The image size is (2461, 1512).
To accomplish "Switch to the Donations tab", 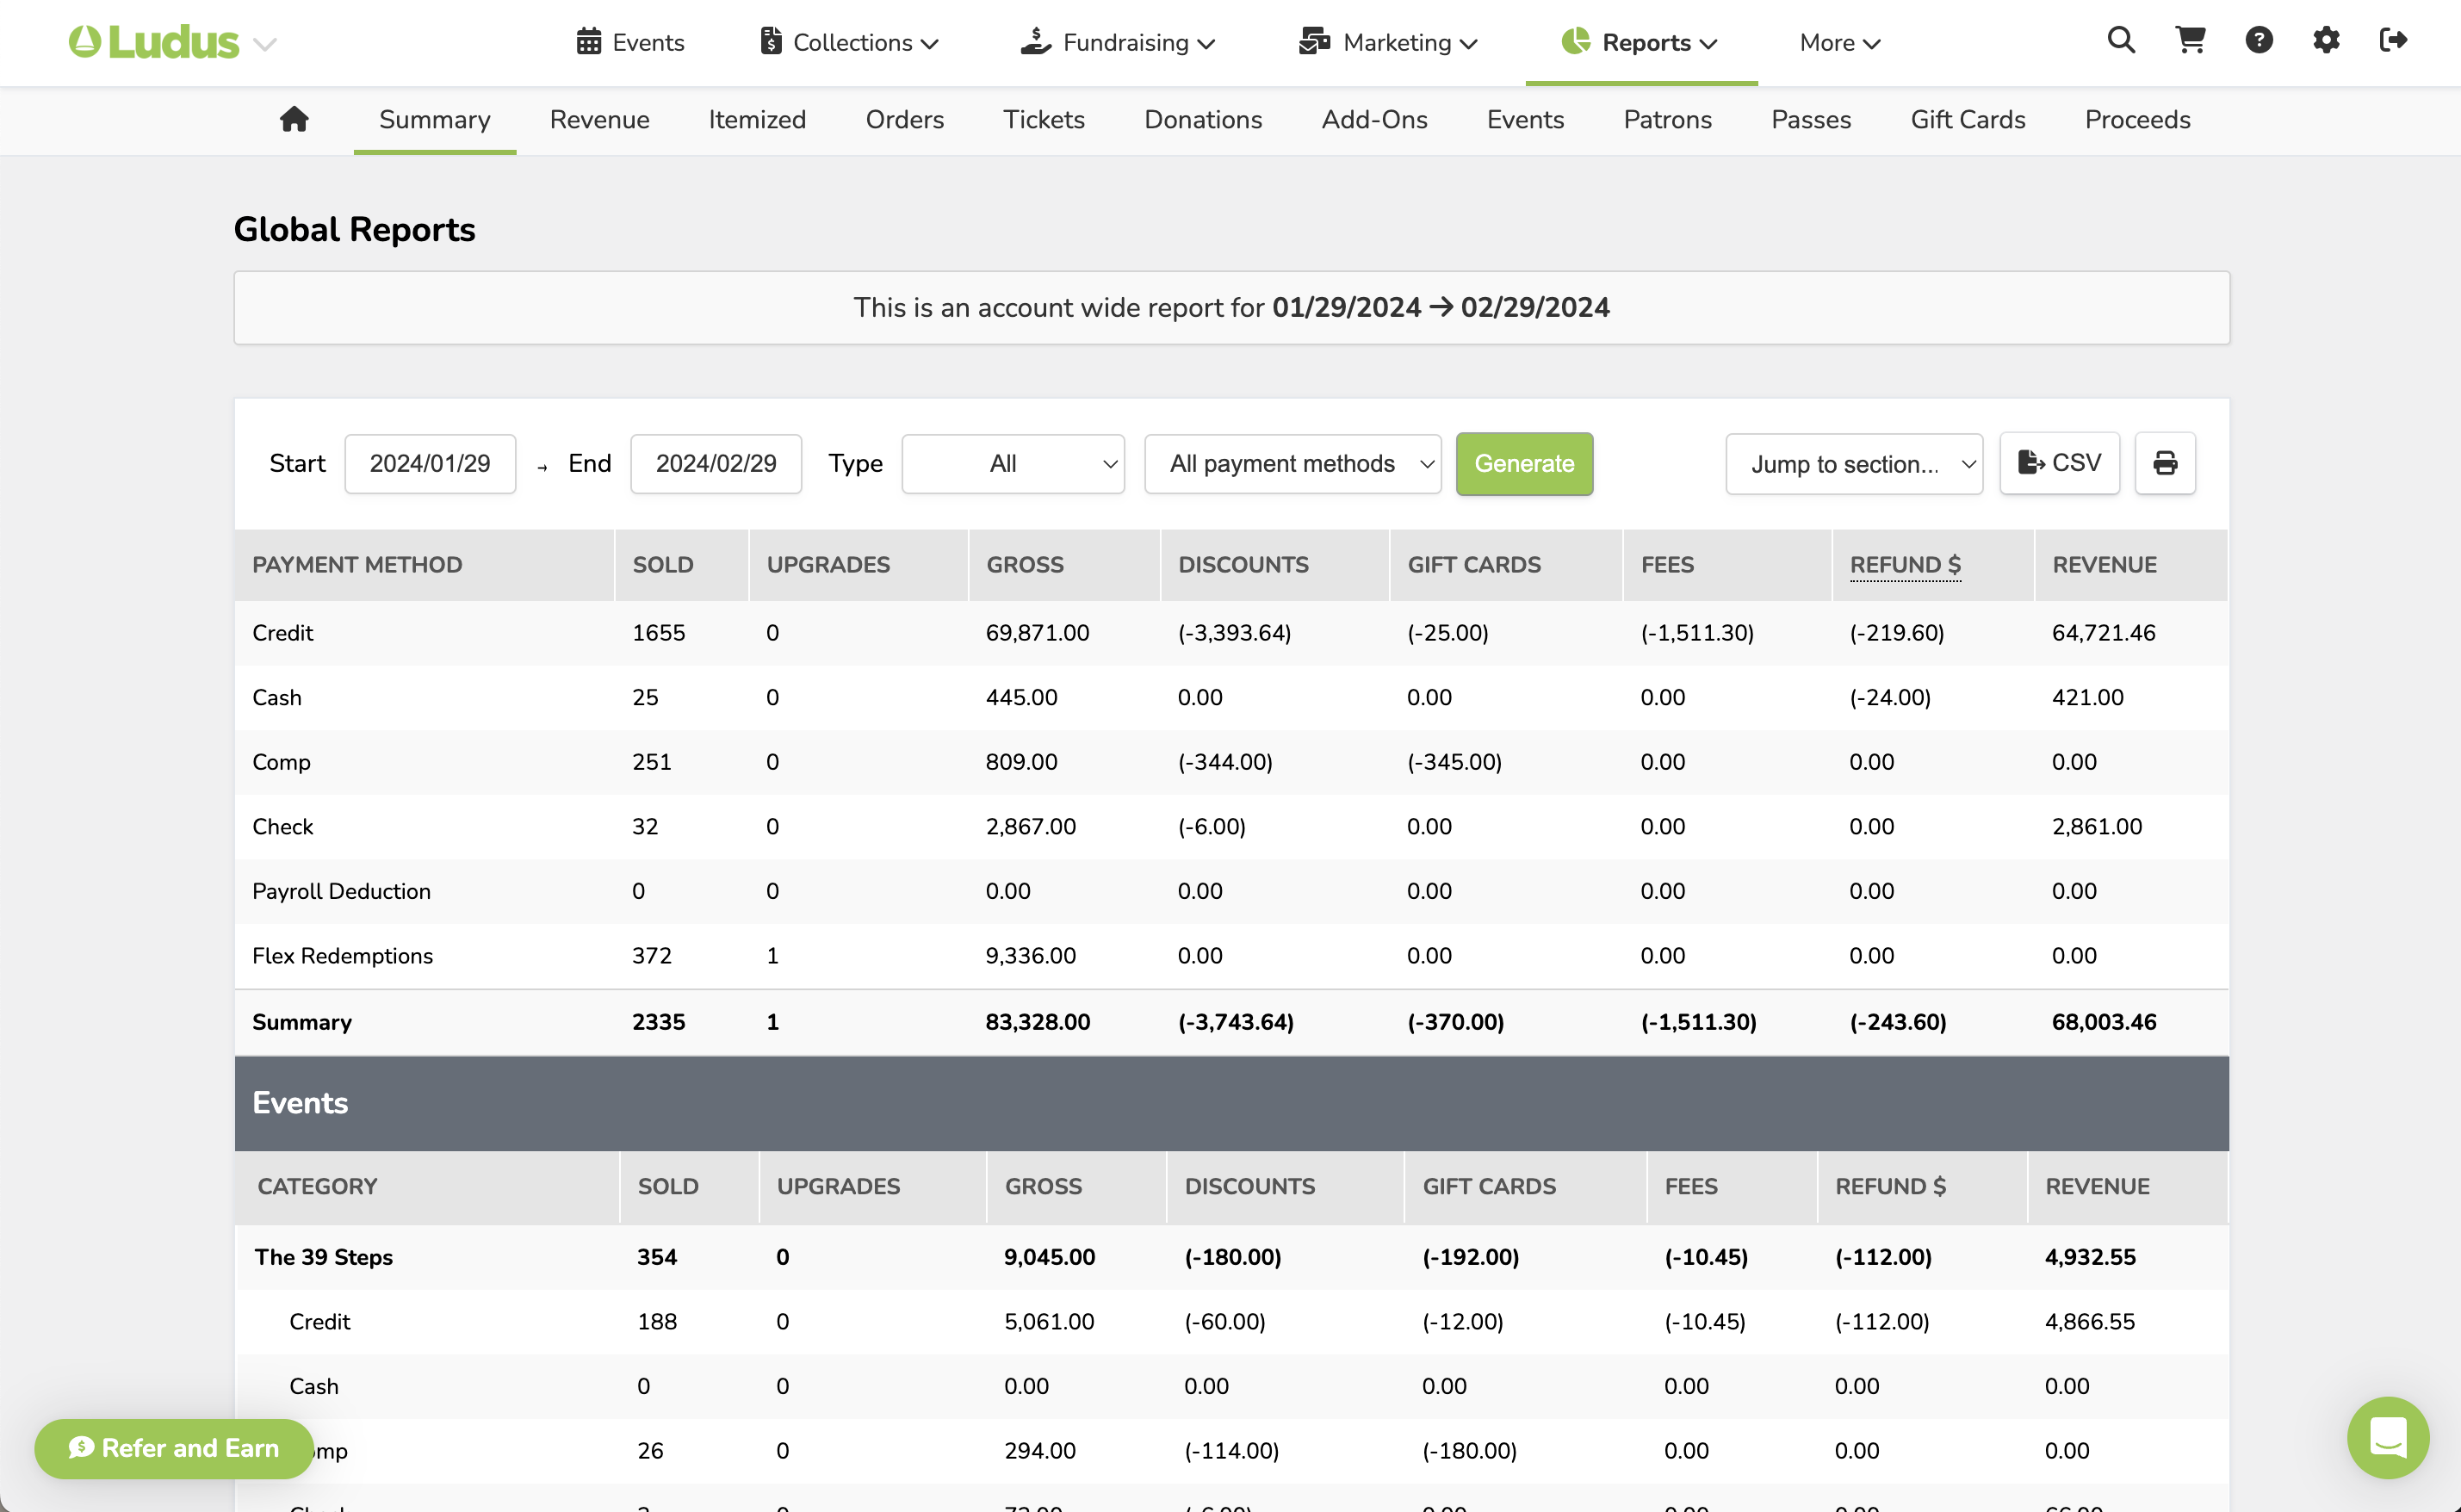I will pyautogui.click(x=1203, y=120).
